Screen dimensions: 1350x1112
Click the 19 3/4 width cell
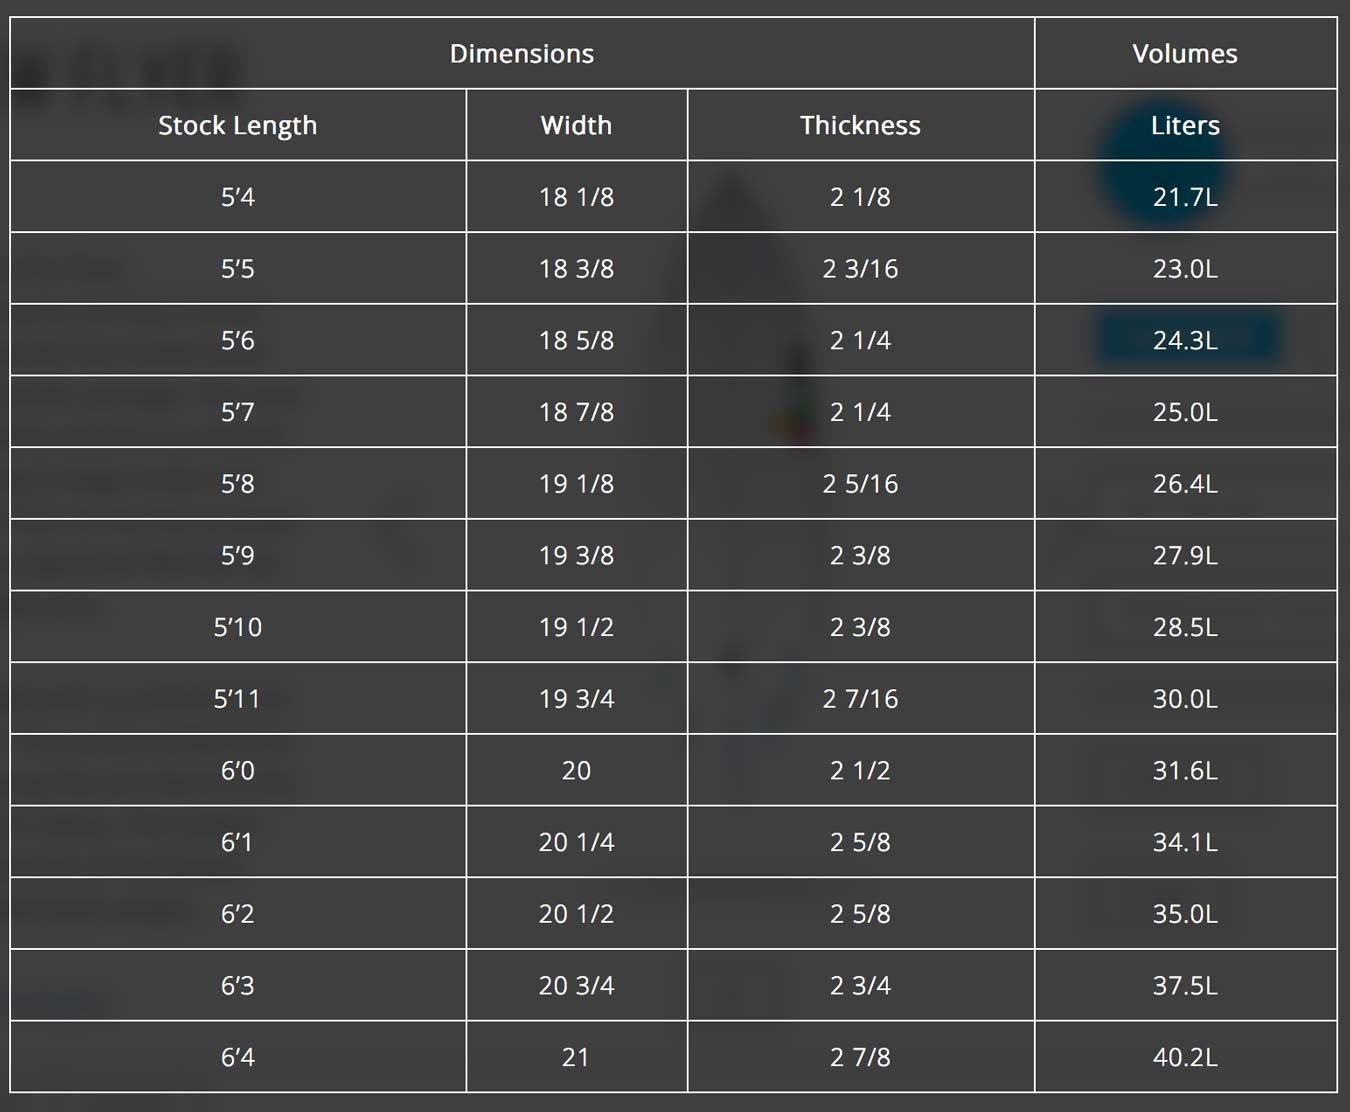[577, 698]
